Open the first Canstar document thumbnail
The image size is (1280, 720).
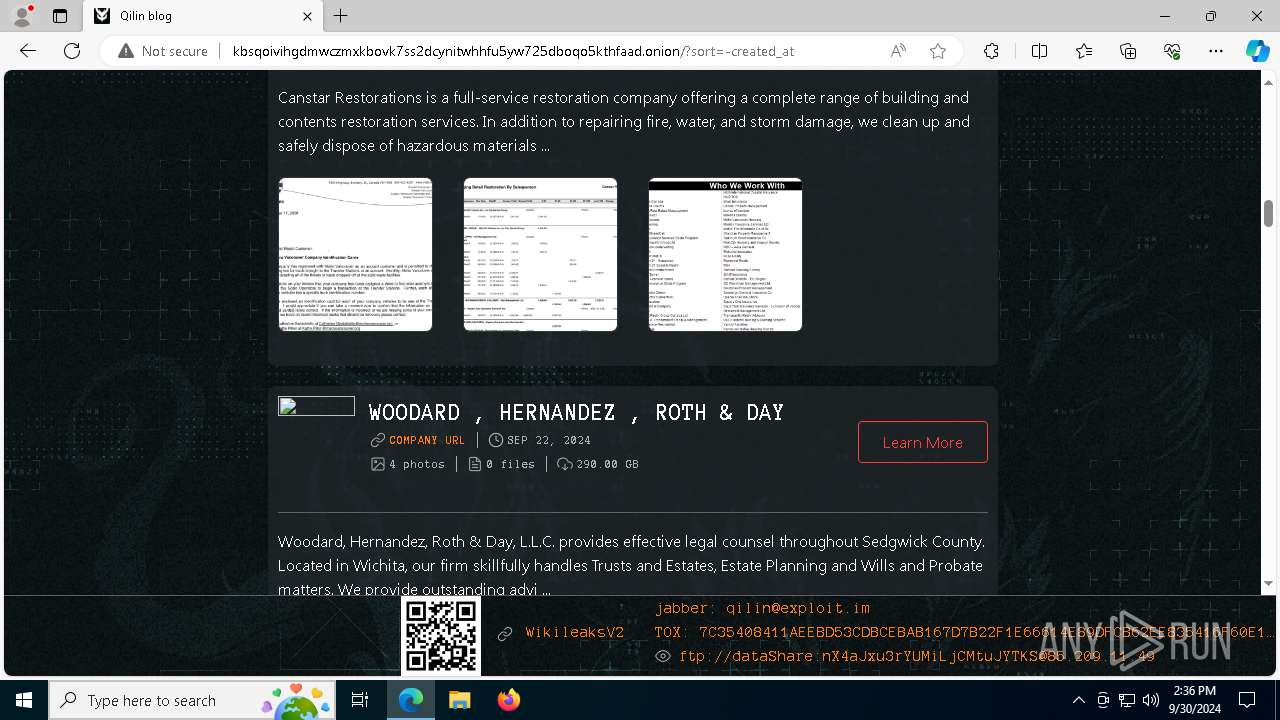point(355,254)
